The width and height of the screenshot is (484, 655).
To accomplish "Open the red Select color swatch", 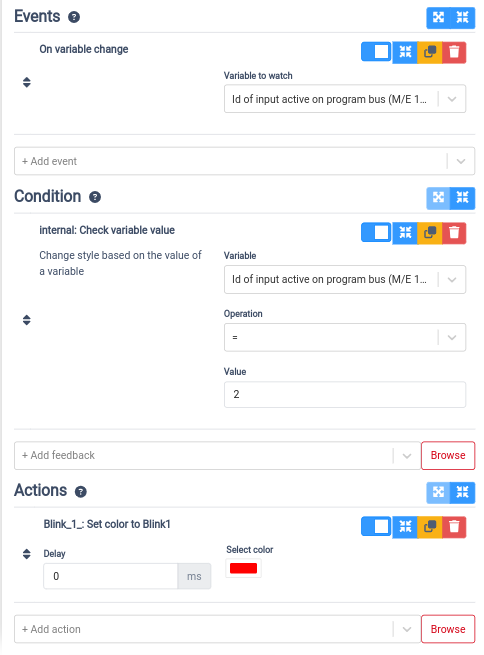I will pos(243,568).
